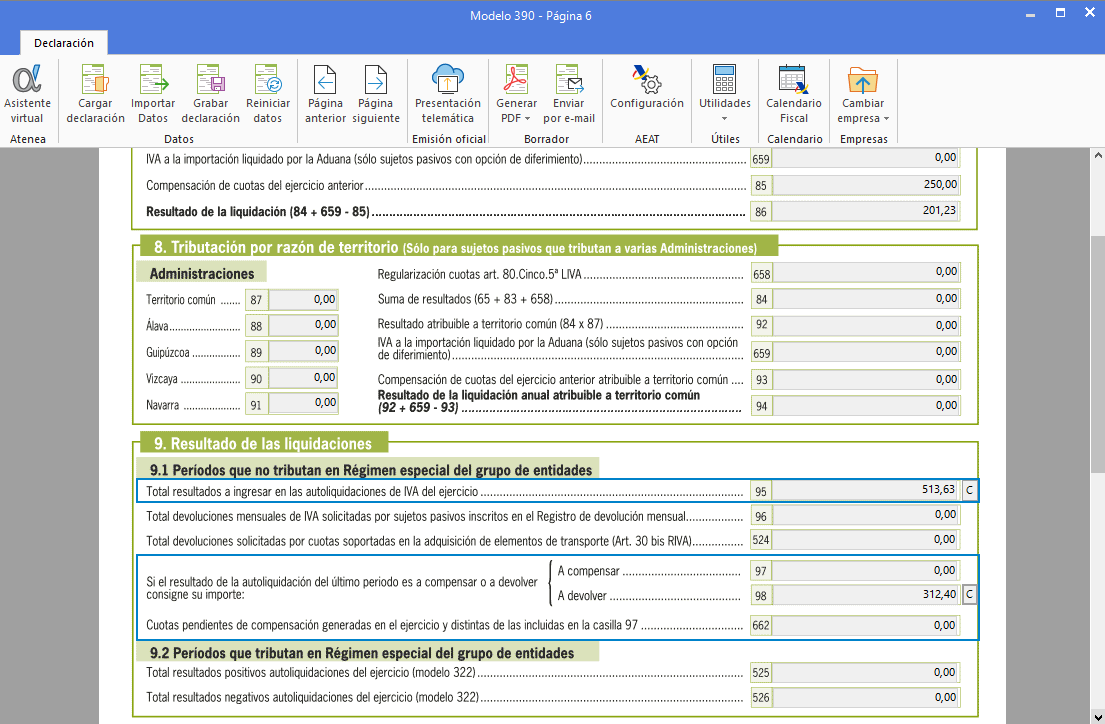The height and width of the screenshot is (724, 1105).
Task: Click 'Resultado de la liquidación (84 + 659 - 85)' label
Action: [x=258, y=211]
